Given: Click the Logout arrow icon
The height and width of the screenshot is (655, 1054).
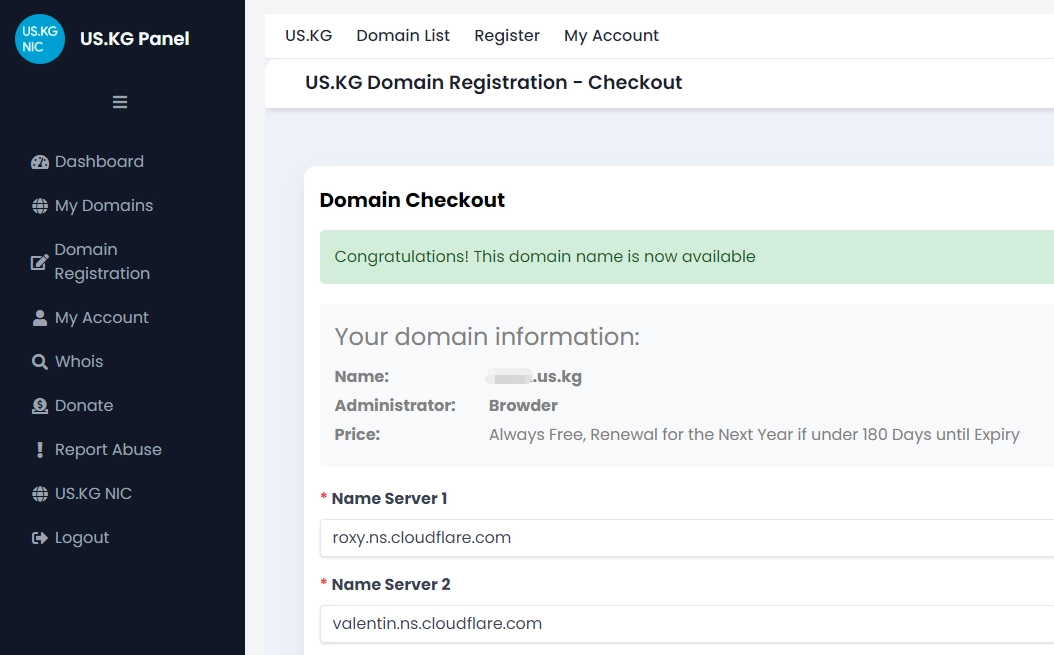Looking at the screenshot, I should [40, 538].
